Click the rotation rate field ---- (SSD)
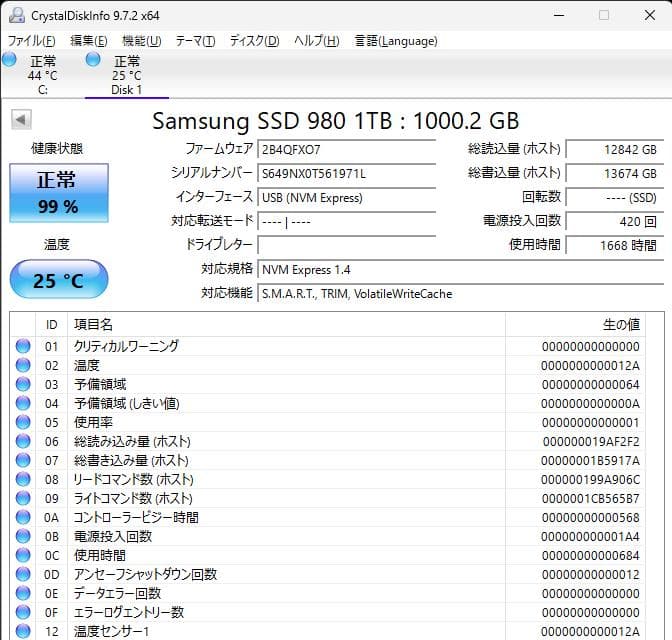Screen dimensions: 672x640 point(615,198)
